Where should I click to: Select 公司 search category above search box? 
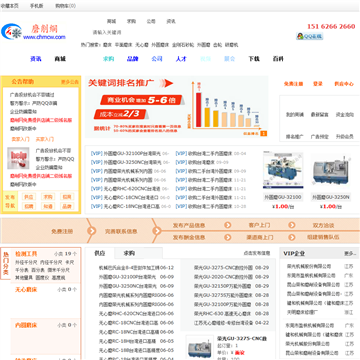pos(151,21)
